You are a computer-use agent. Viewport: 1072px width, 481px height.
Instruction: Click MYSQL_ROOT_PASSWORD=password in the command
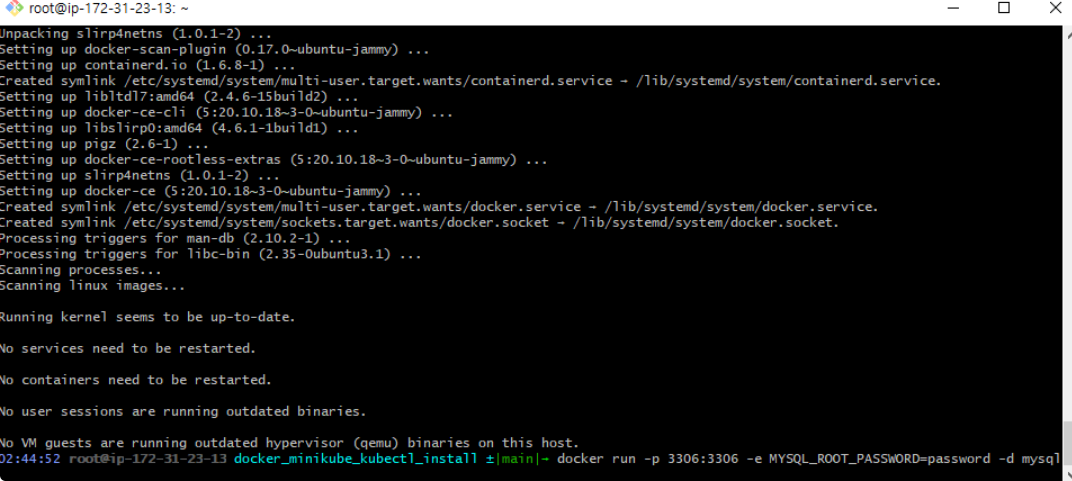[879, 458]
